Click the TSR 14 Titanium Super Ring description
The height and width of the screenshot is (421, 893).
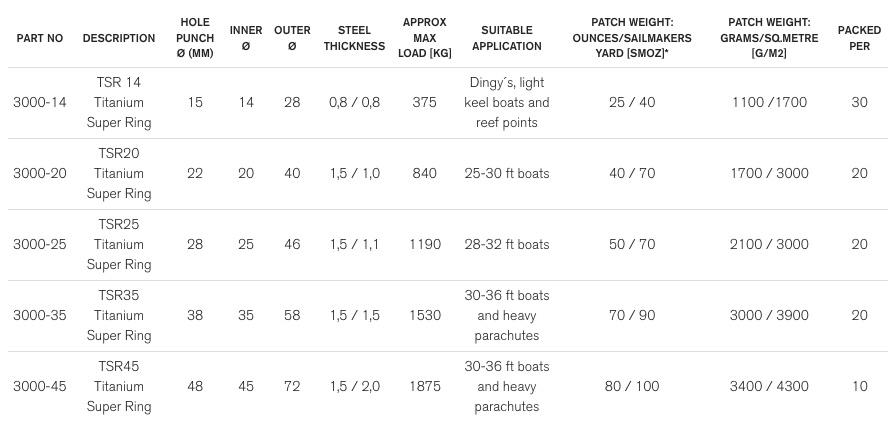tap(118, 103)
